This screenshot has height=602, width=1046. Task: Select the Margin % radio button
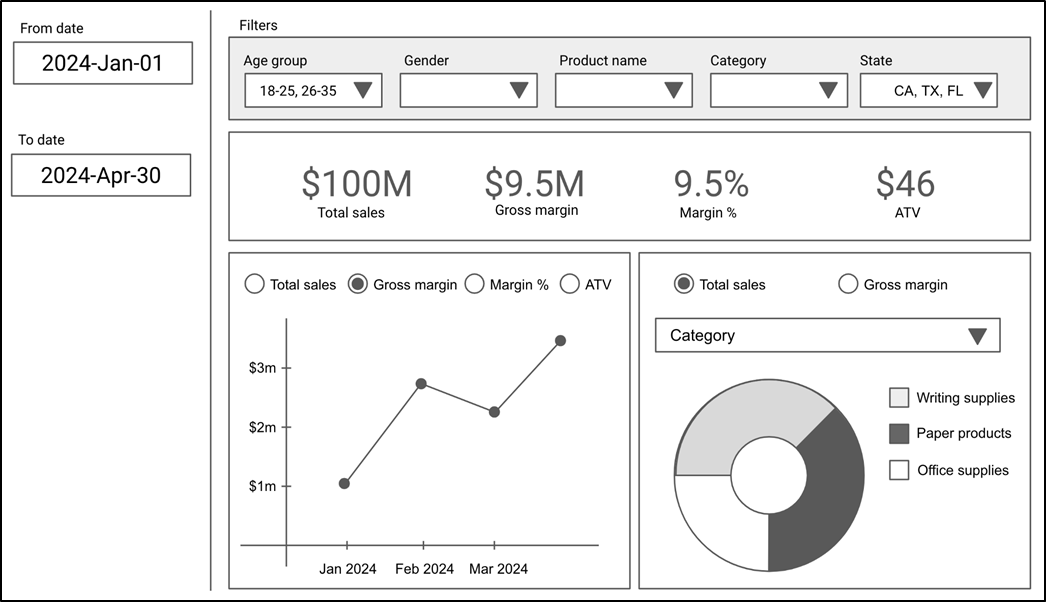474,284
